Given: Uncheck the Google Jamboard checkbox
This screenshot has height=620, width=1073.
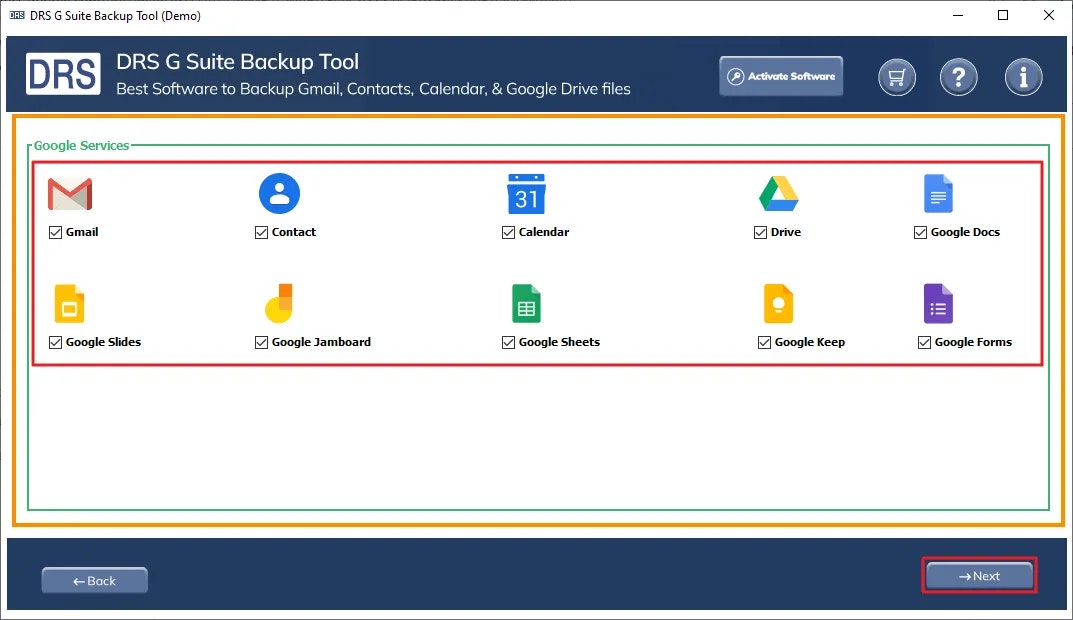Looking at the screenshot, I should pyautogui.click(x=261, y=342).
